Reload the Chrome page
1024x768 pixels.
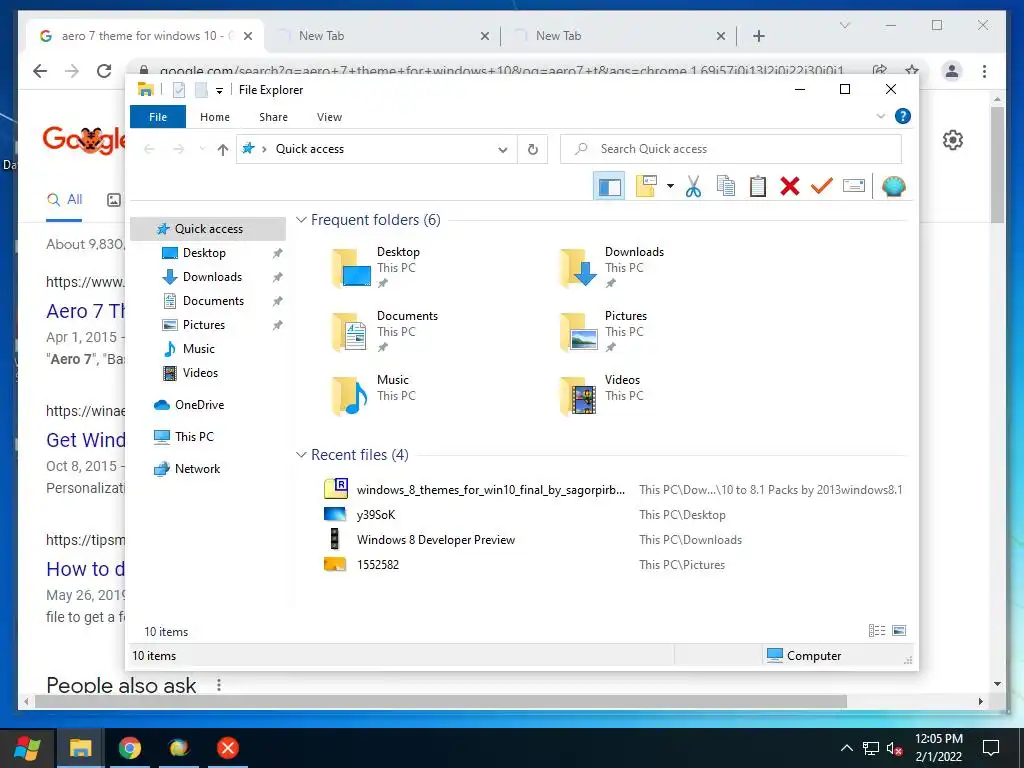click(104, 71)
